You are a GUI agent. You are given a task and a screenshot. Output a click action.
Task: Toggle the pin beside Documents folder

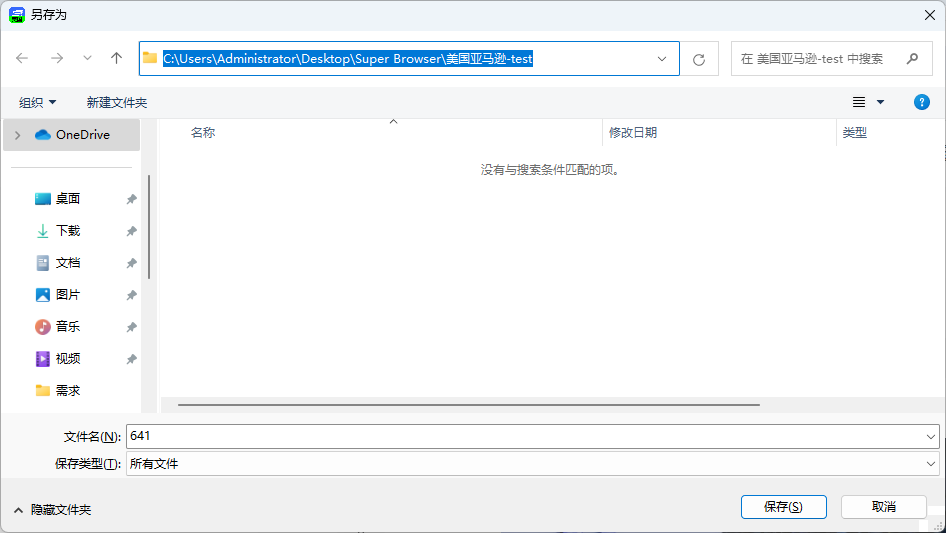131,263
